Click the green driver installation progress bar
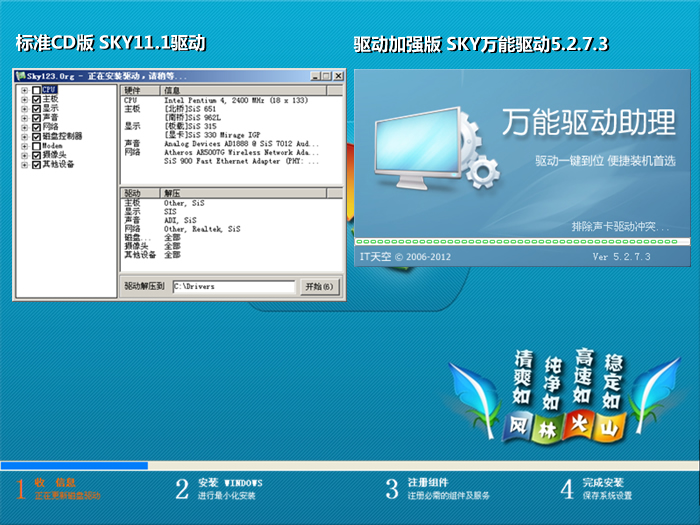Image resolution: width=700 pixels, height=525 pixels. [522, 242]
